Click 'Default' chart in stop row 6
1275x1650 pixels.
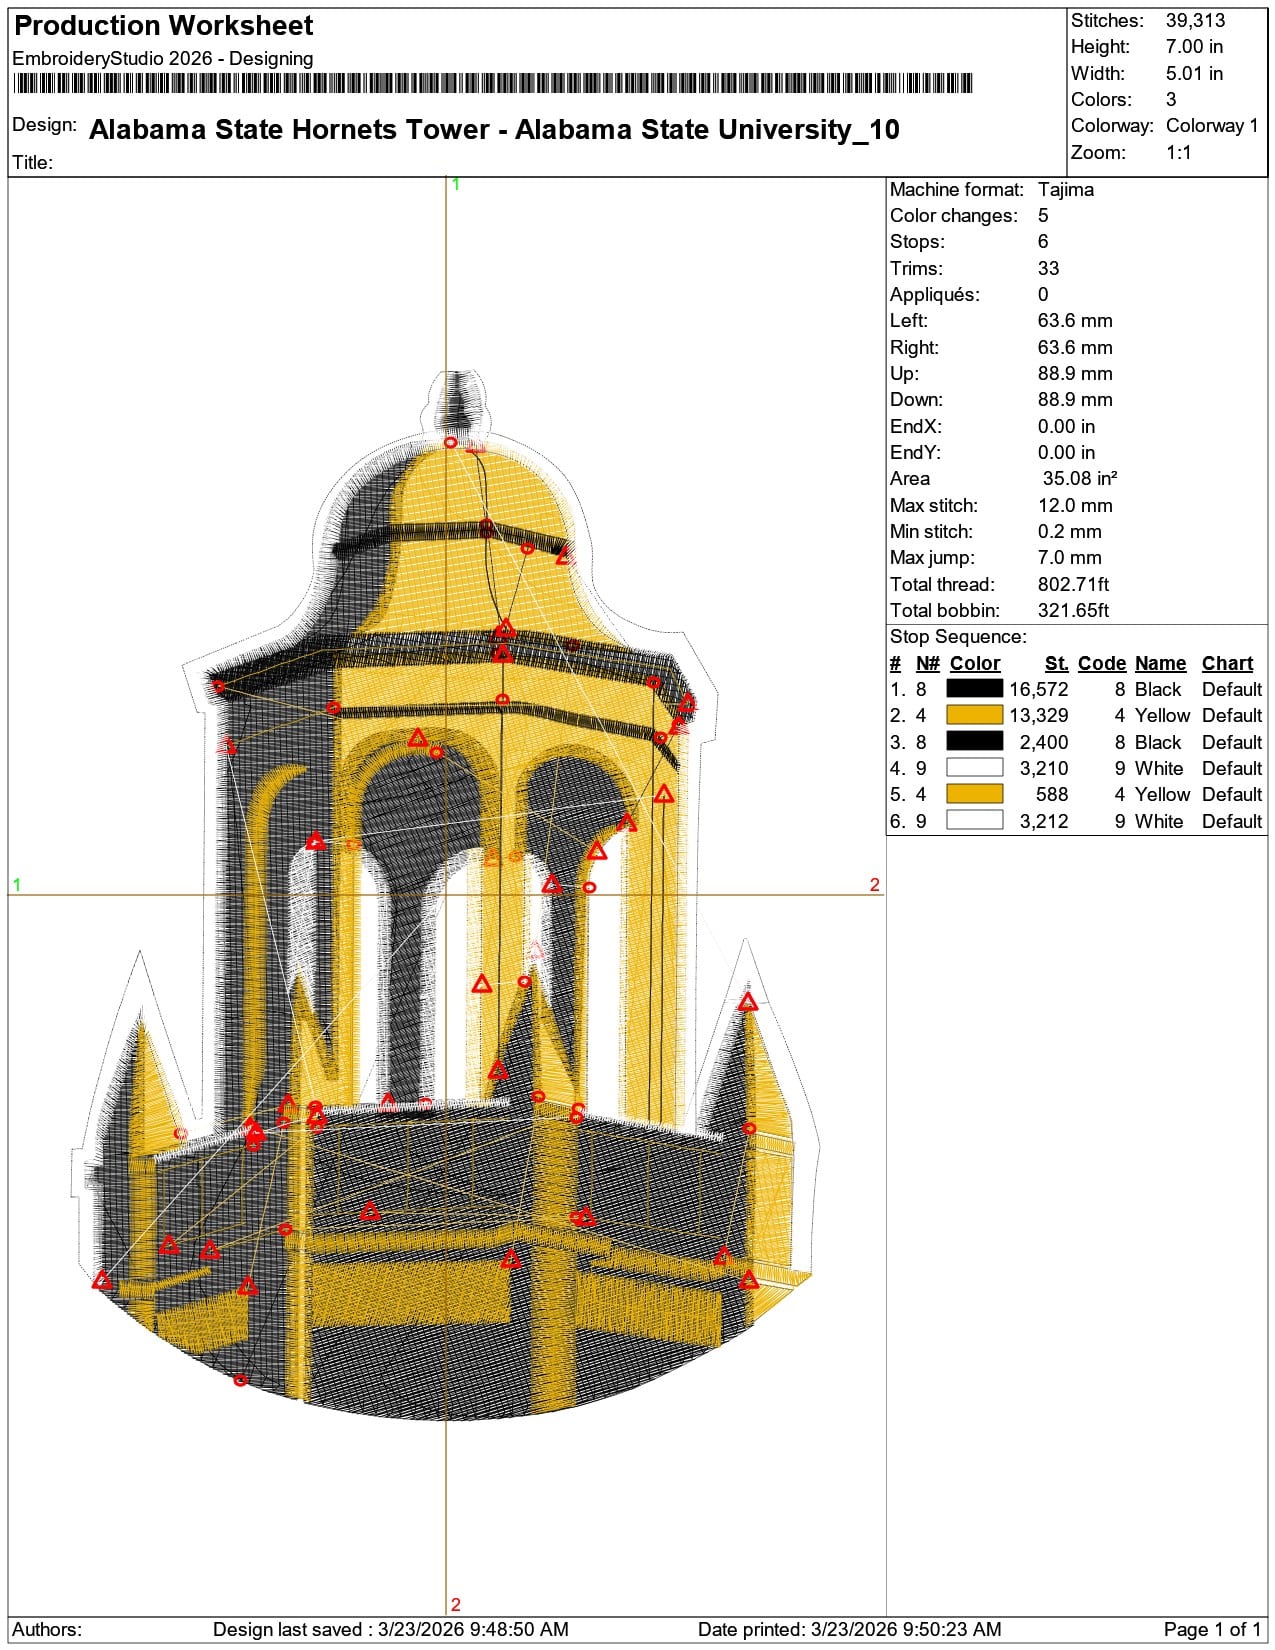point(1232,822)
